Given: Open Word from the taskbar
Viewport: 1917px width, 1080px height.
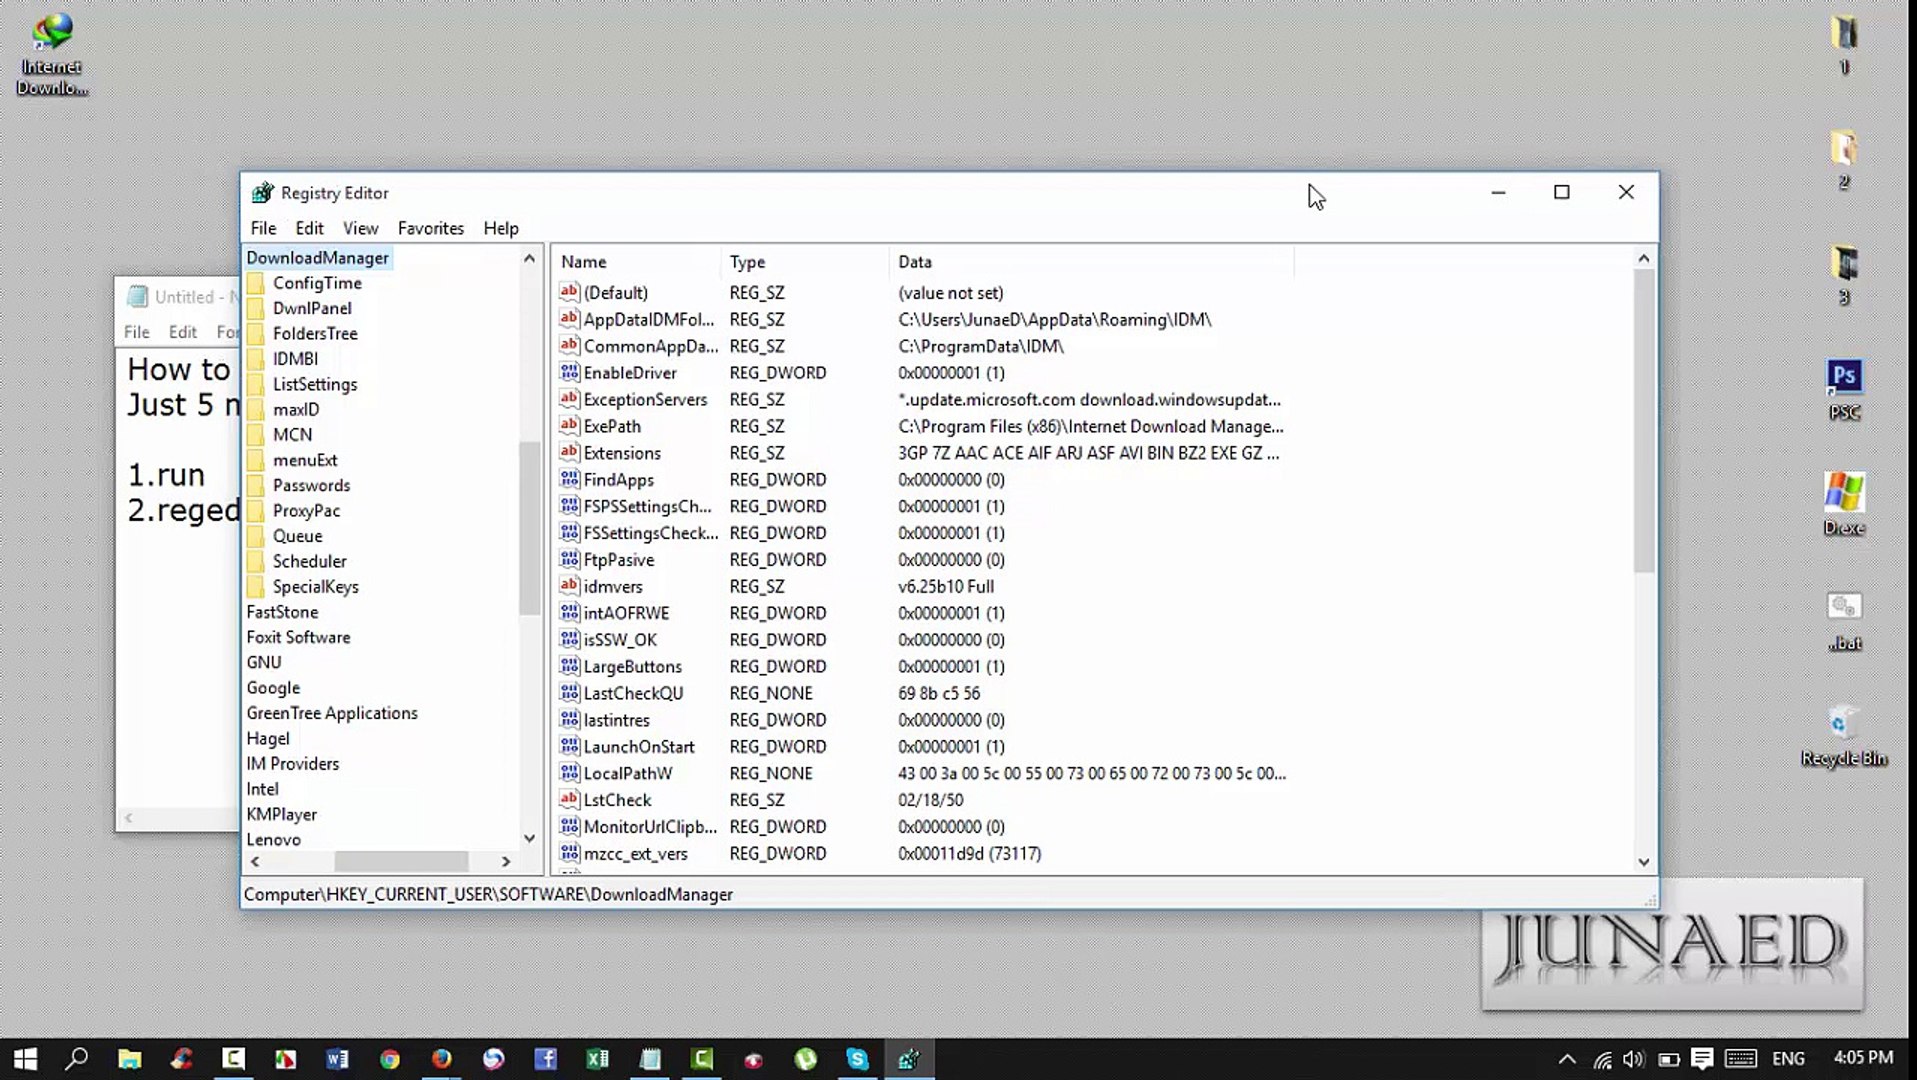Looking at the screenshot, I should coord(337,1058).
